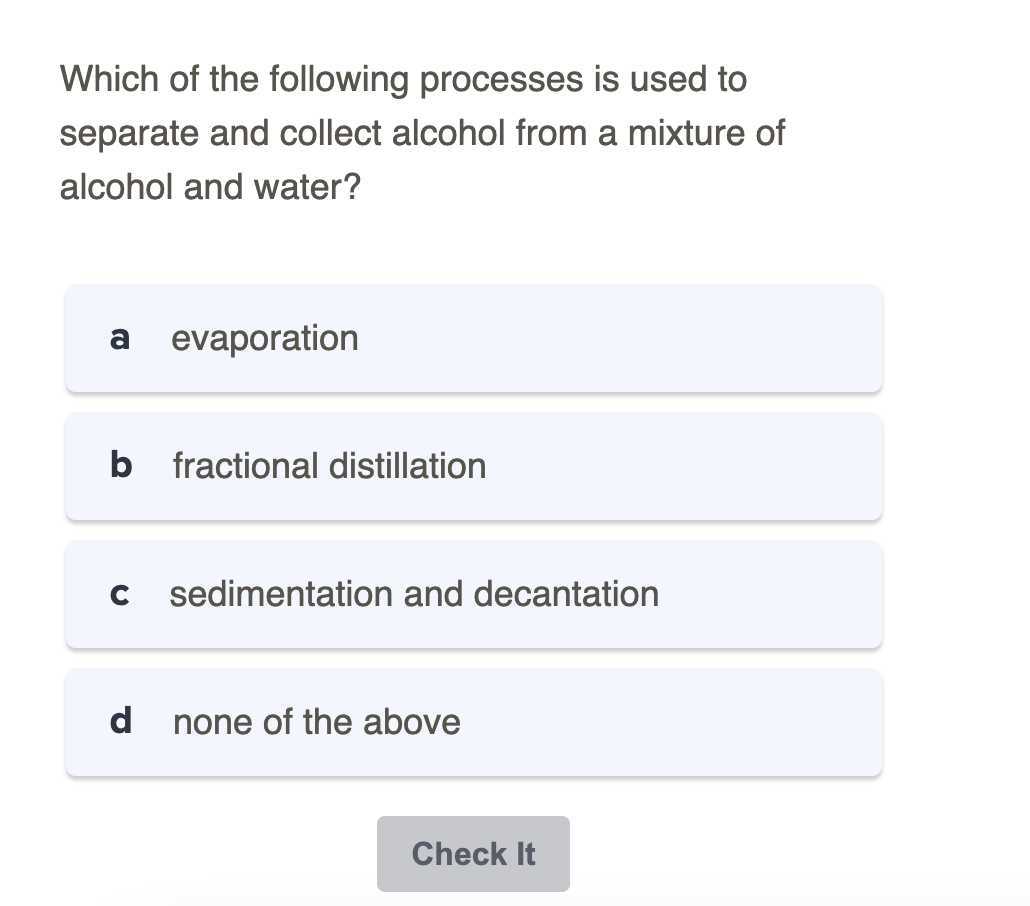Click the question text about separating alcohol

pos(422,133)
